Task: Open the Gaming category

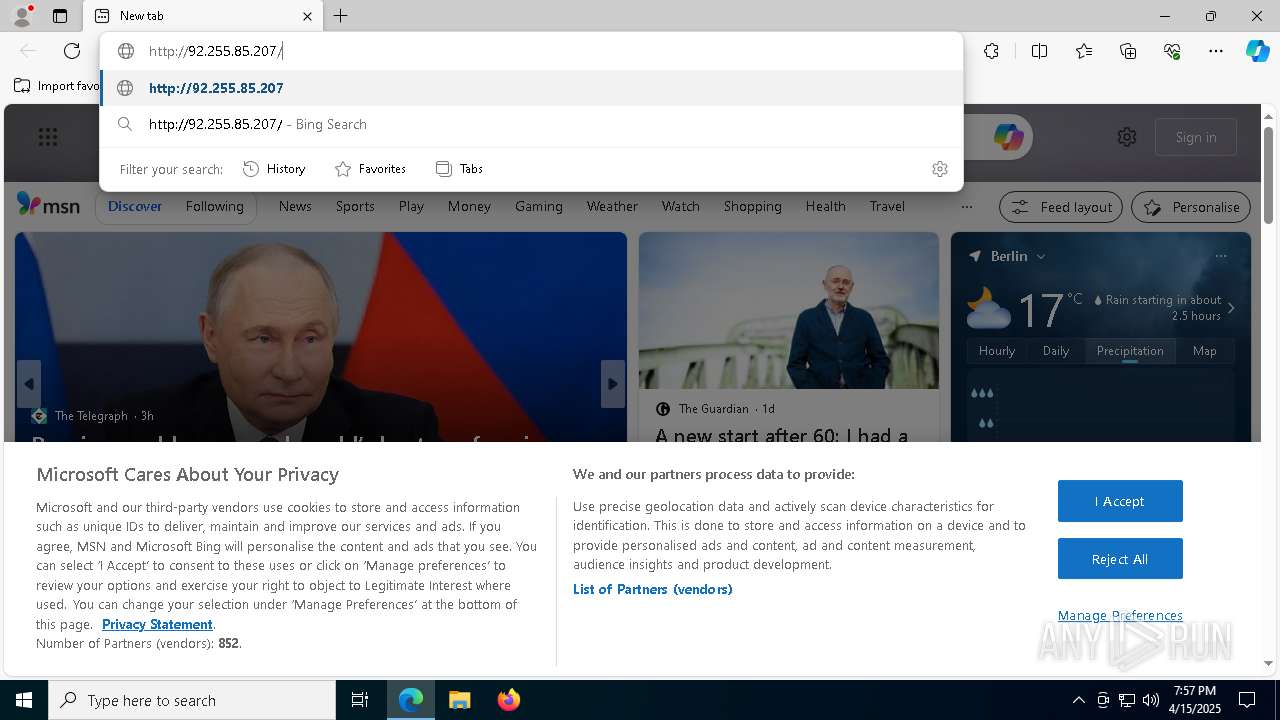Action: (539, 206)
